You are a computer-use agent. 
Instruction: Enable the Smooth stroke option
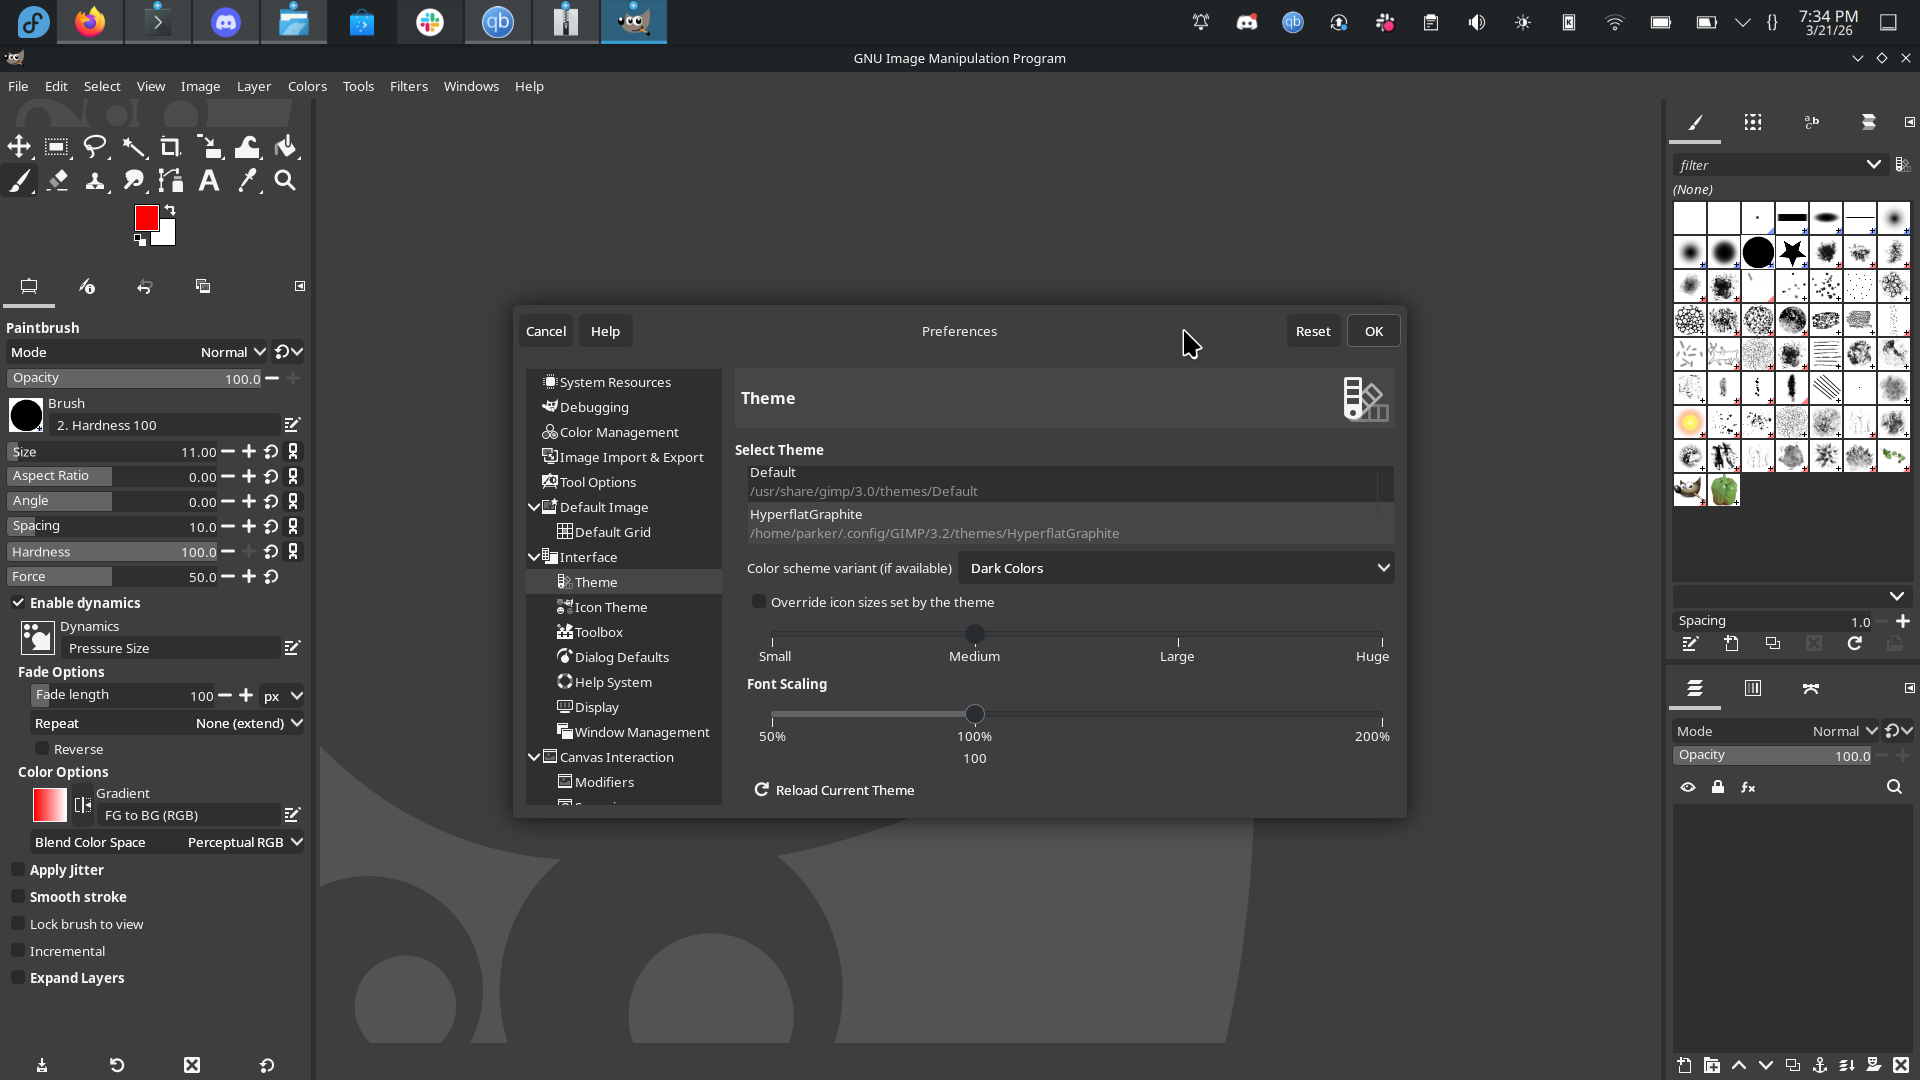(18, 897)
